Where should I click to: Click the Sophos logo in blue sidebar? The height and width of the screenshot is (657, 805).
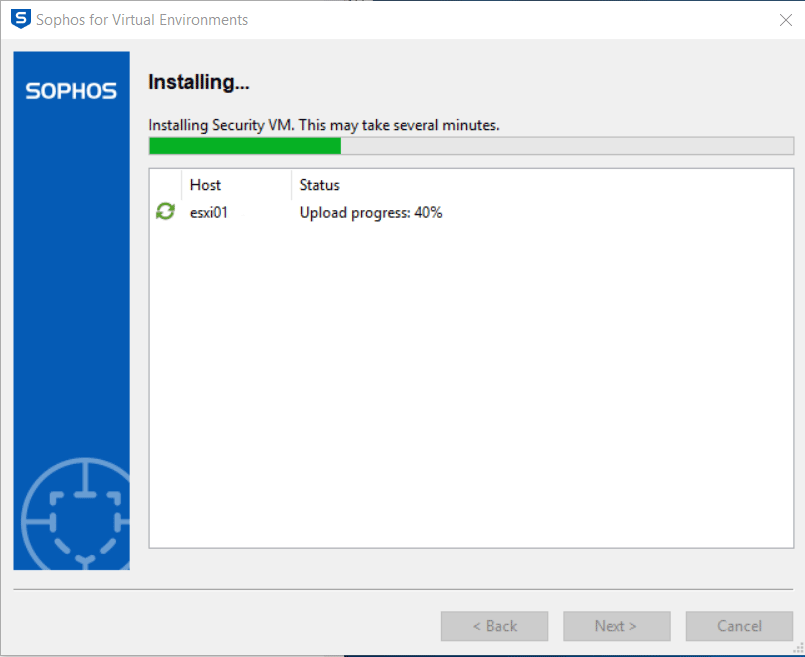(x=71, y=91)
